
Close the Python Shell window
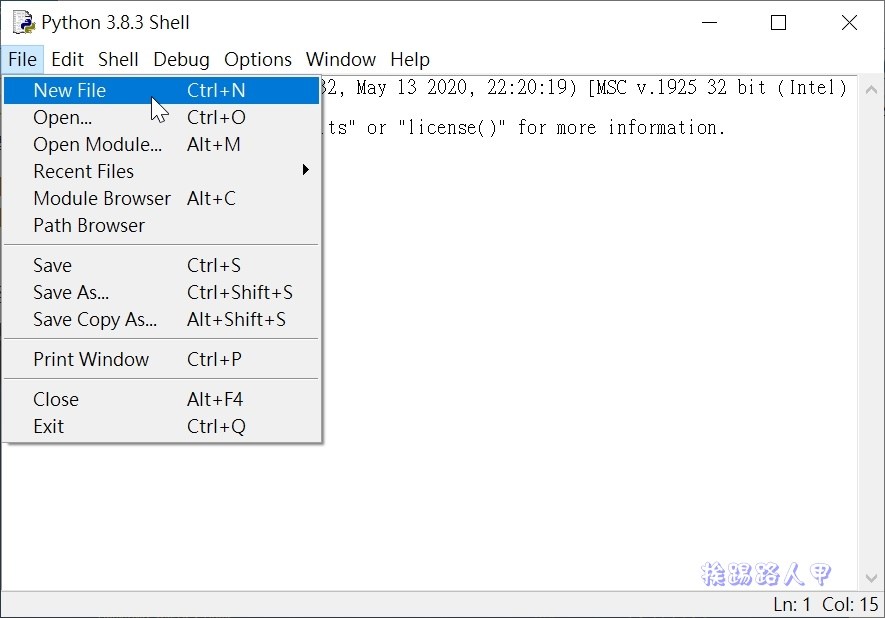pos(849,23)
